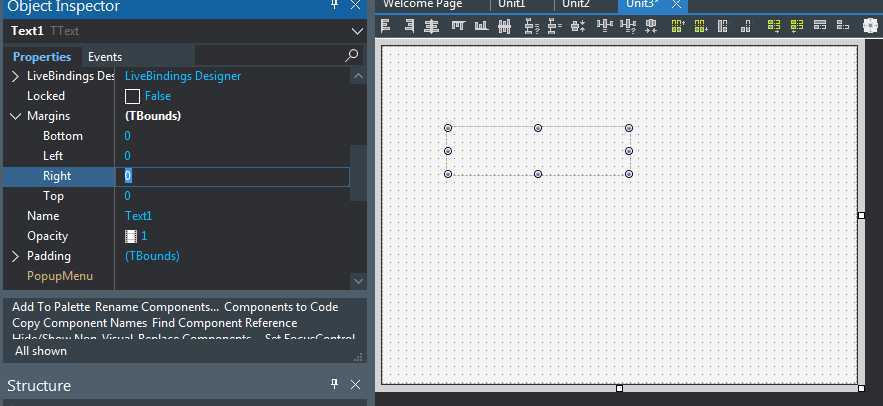This screenshot has height=406, width=883.
Task: Click the form's bottom-edge resize handle
Action: [x=619, y=388]
